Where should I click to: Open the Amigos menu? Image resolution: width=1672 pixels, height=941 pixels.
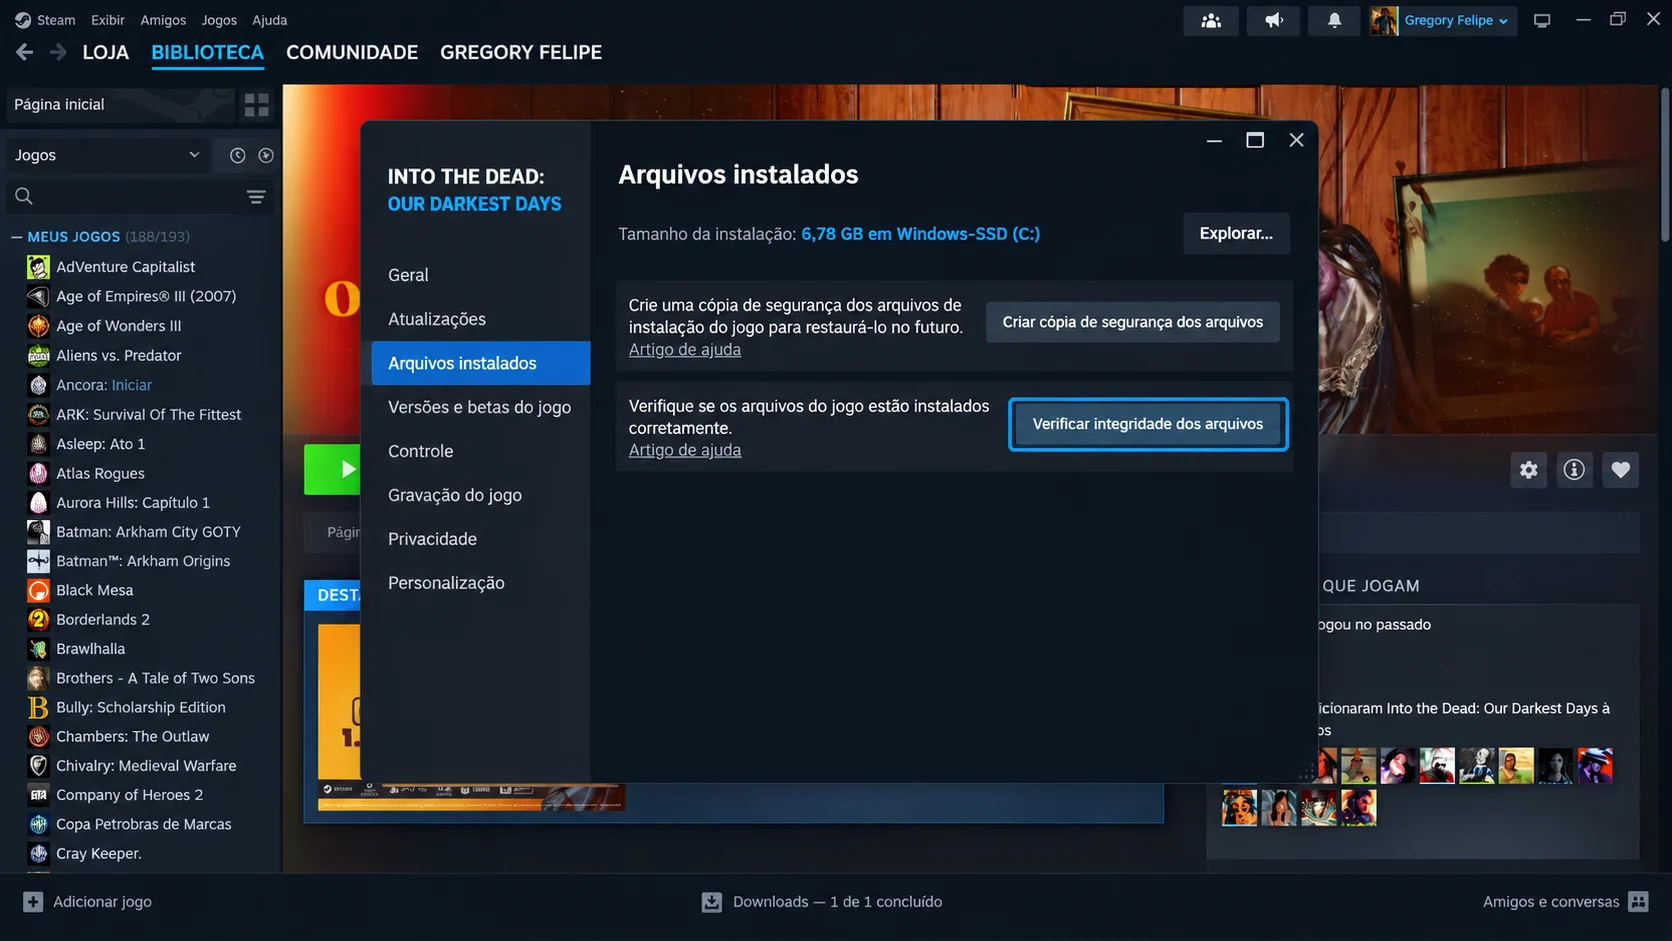click(x=163, y=20)
